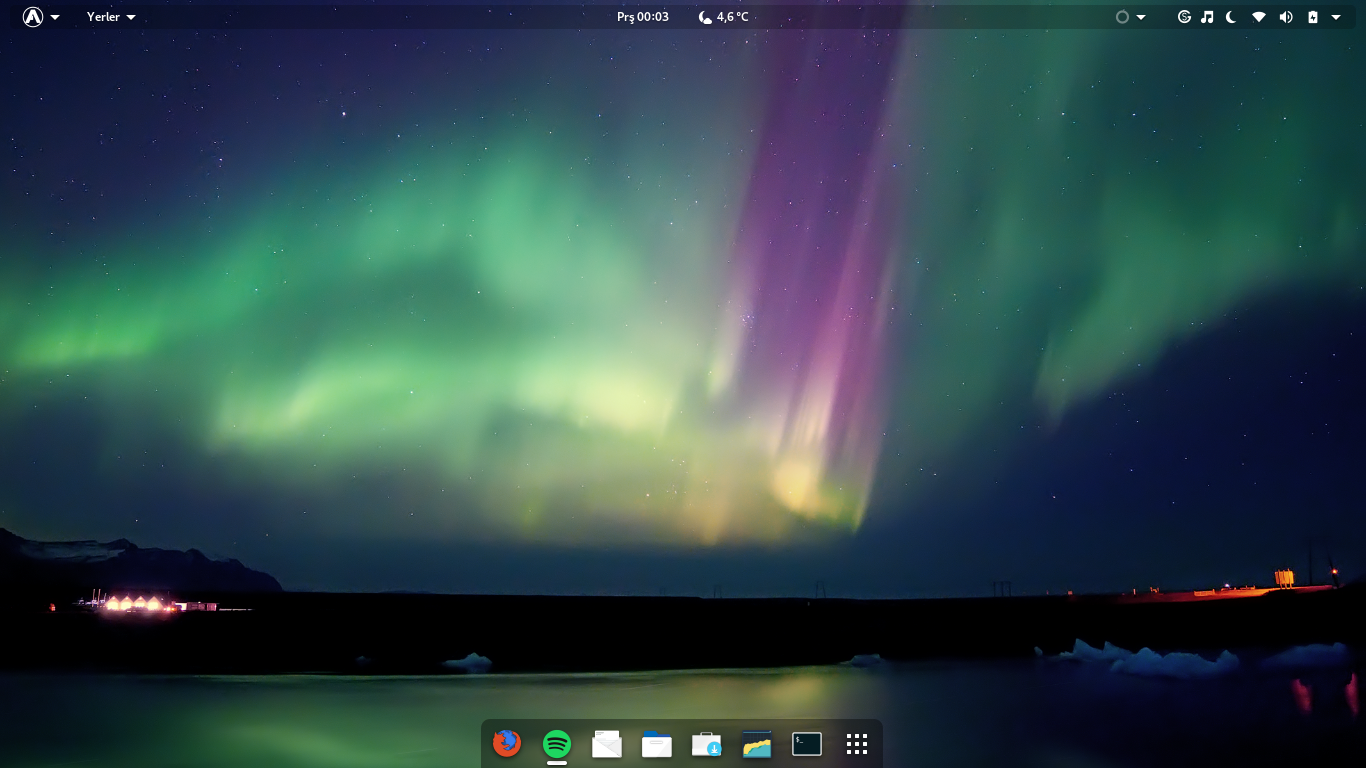Open the Software shopping bag icon
Image resolution: width=1366 pixels, height=768 pixels.
tap(707, 744)
